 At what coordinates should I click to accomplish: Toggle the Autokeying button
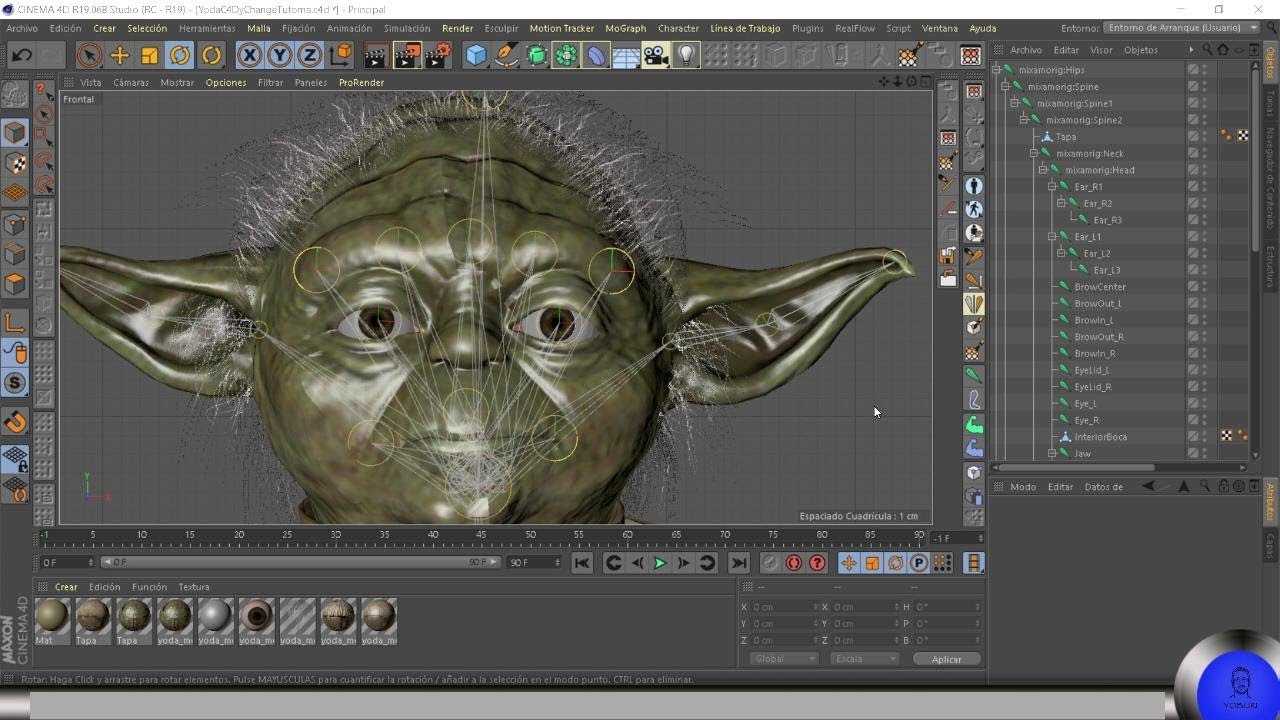(794, 563)
